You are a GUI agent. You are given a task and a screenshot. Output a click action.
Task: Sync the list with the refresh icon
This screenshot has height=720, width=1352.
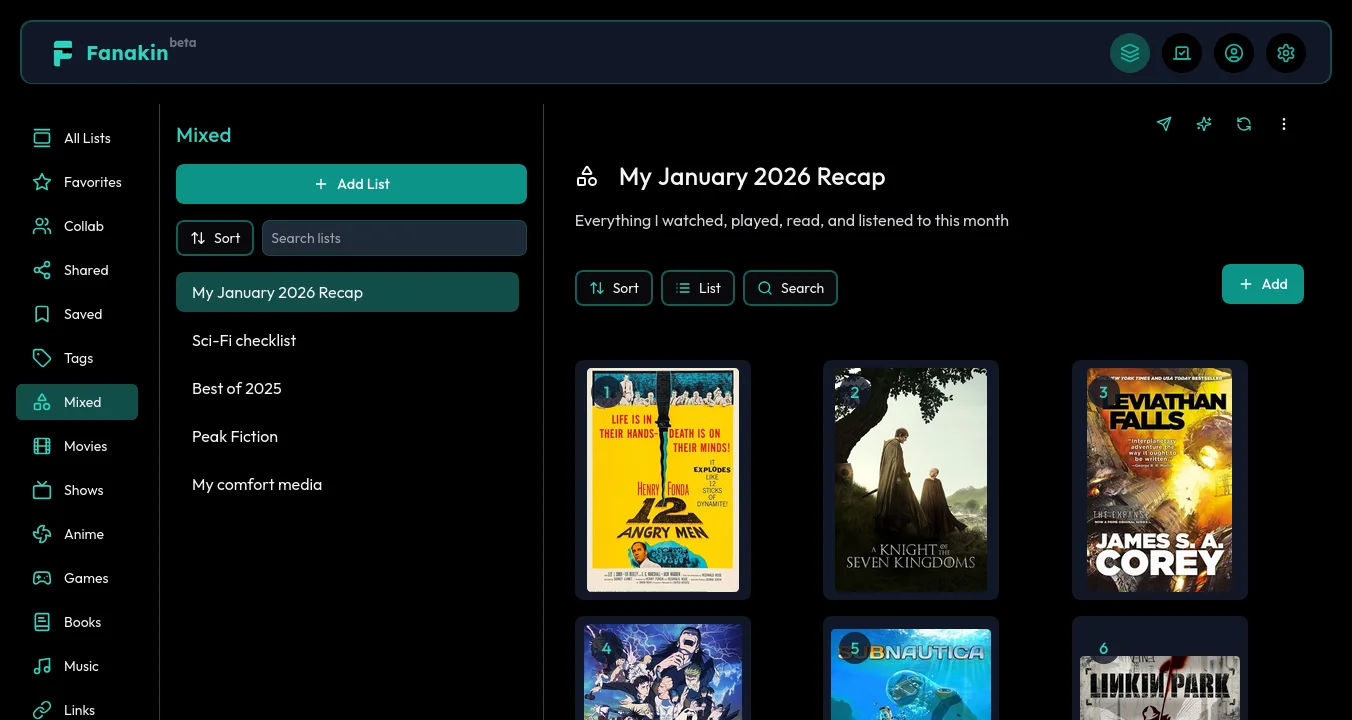[x=1243, y=124]
